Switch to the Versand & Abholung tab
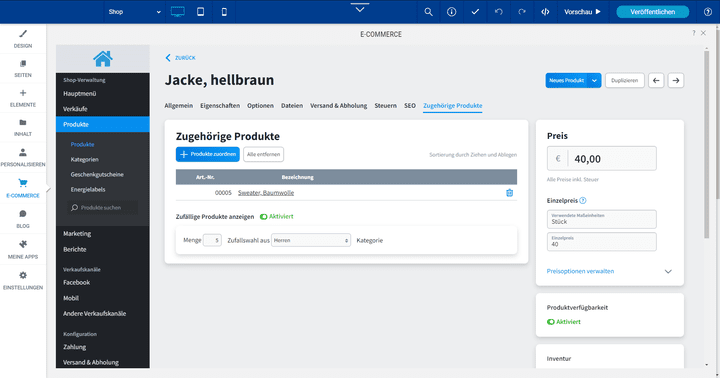 [338, 106]
